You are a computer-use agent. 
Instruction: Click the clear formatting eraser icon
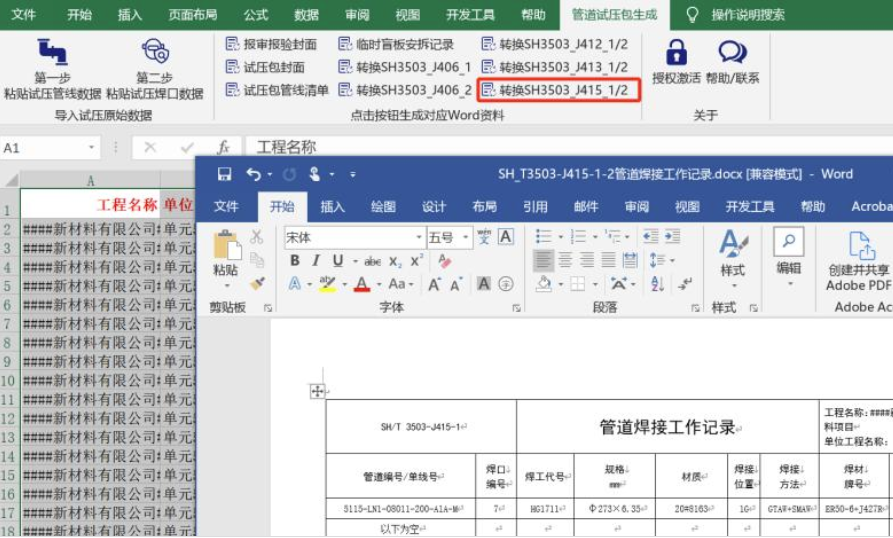(445, 261)
